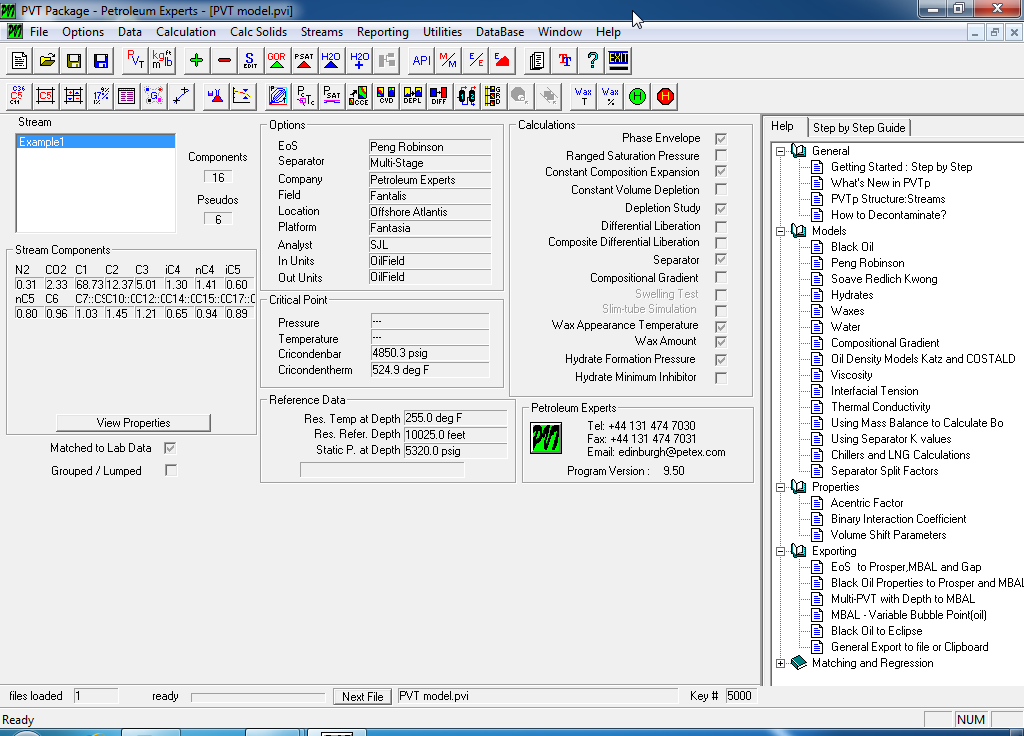Remove a stream with red minus icon
The height and width of the screenshot is (736, 1024).
point(223,61)
